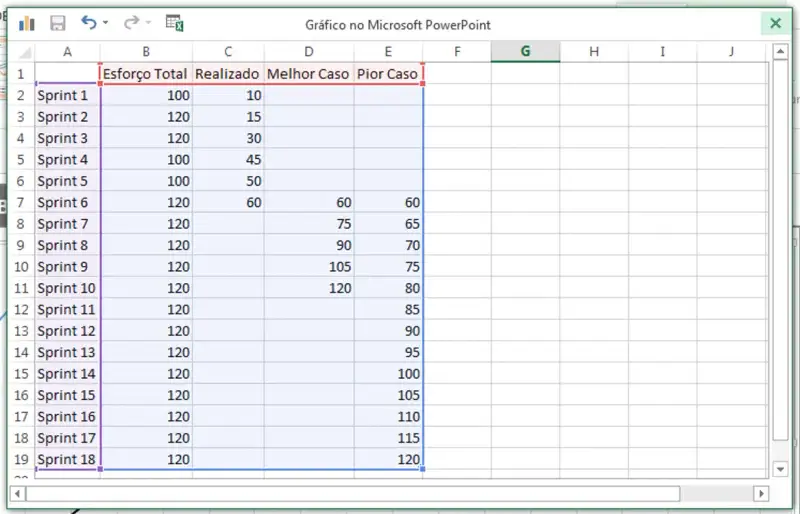Select column E header
800x514 pixels.
[x=388, y=52]
